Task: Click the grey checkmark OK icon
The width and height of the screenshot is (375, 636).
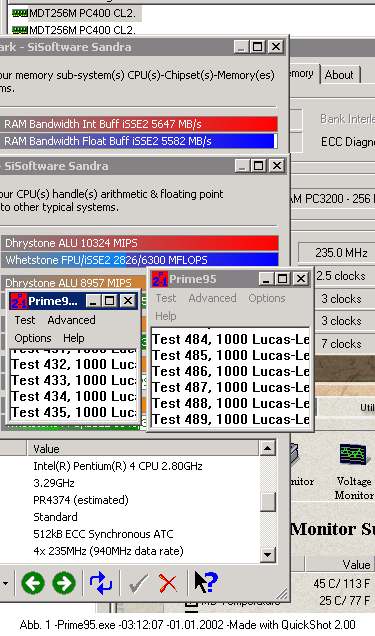Action: [x=138, y=584]
